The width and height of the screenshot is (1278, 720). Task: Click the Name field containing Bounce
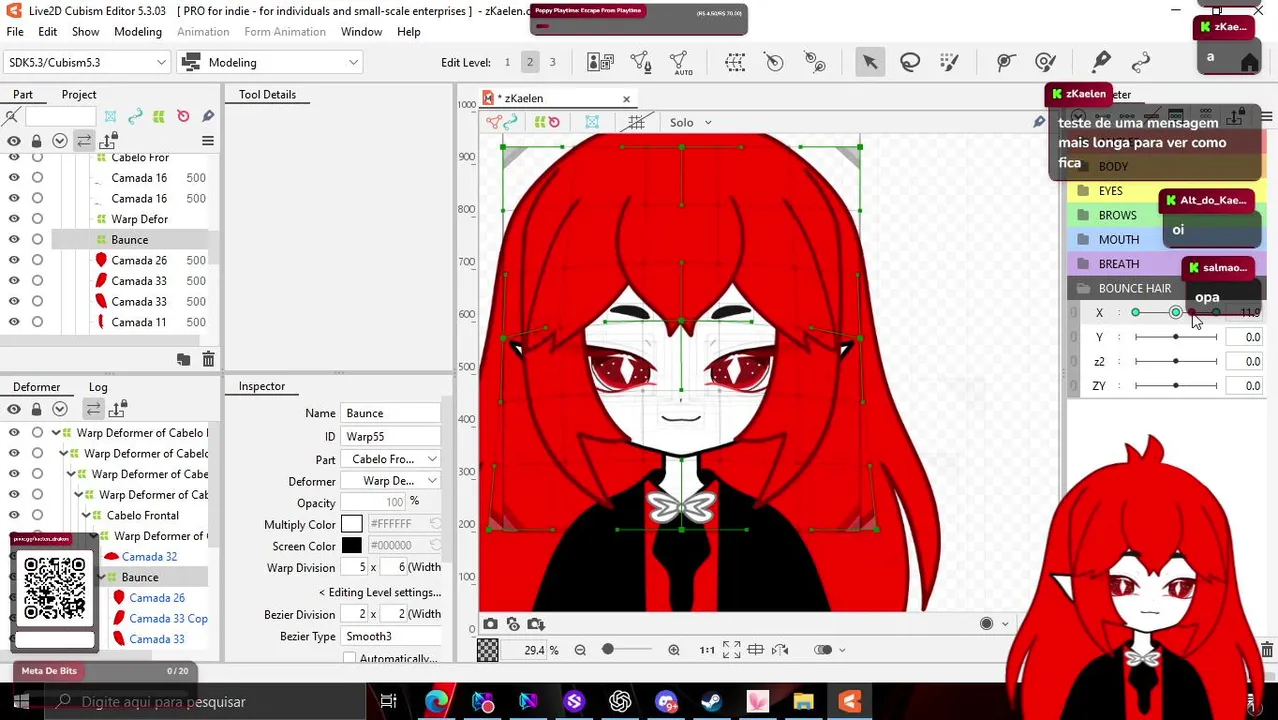[x=391, y=413]
